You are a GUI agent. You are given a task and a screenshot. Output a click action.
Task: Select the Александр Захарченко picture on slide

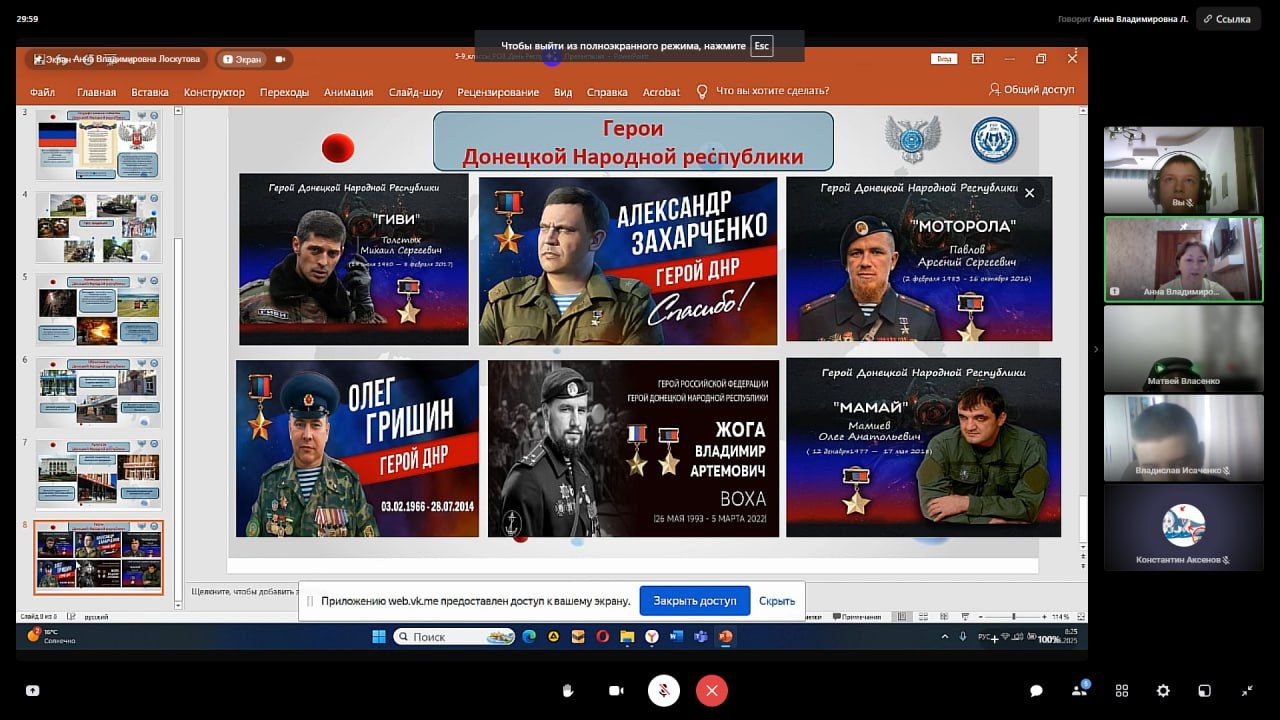click(x=628, y=261)
